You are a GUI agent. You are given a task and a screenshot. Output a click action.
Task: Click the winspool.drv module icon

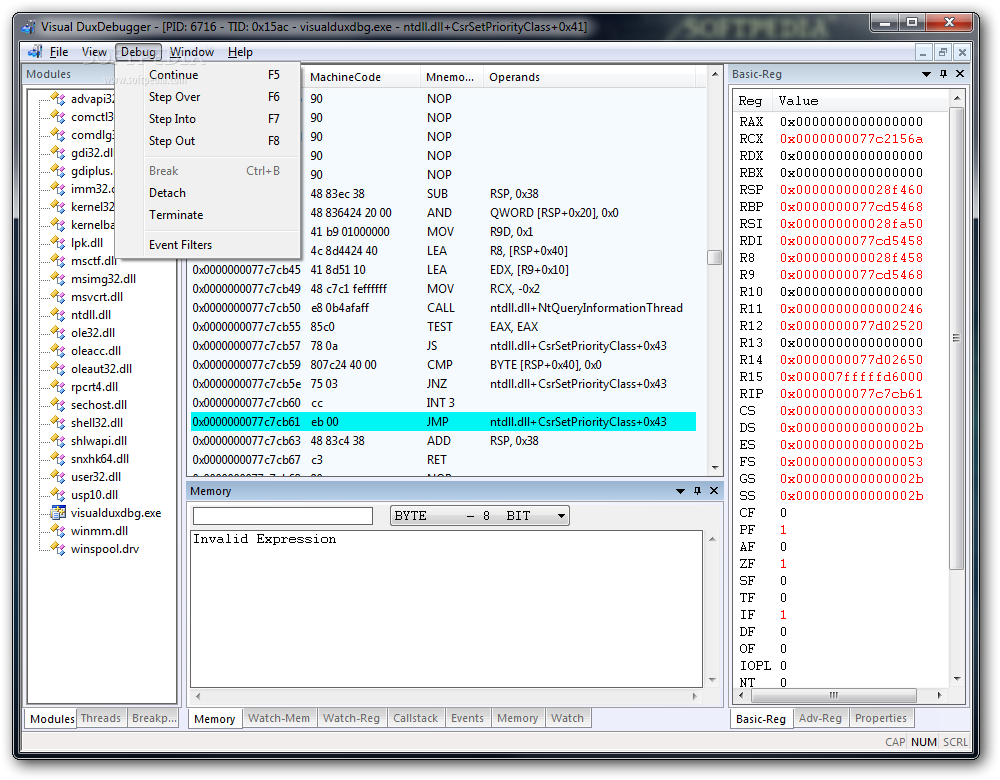pyautogui.click(x=58, y=548)
